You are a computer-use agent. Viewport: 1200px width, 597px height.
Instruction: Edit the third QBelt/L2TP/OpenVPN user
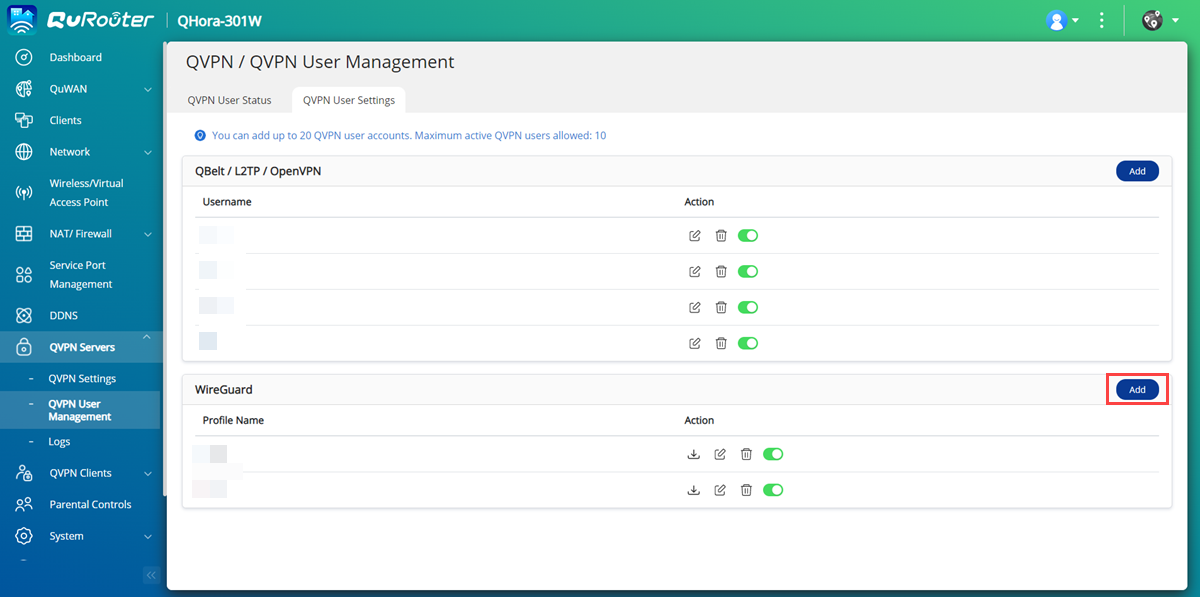coord(695,308)
